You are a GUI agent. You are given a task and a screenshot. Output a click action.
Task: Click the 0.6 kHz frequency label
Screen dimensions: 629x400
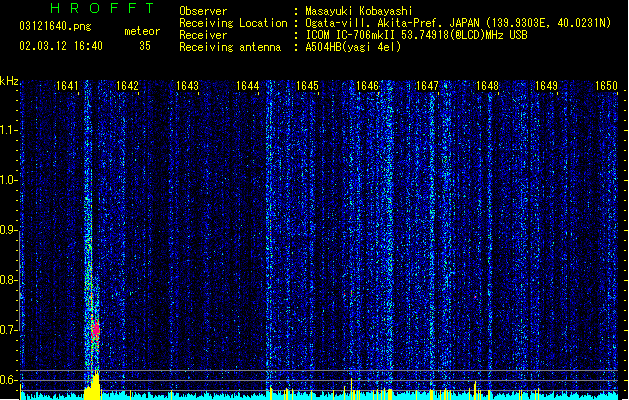tap(8, 380)
